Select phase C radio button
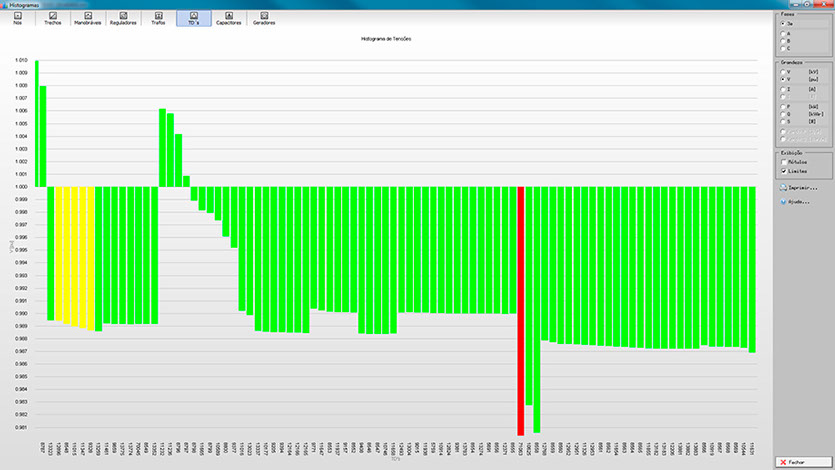 tap(783, 47)
